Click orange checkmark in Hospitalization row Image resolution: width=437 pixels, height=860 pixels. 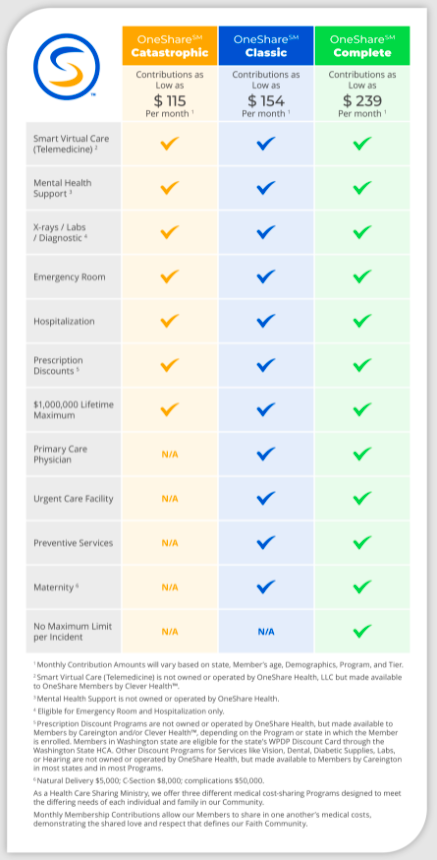tap(170, 321)
